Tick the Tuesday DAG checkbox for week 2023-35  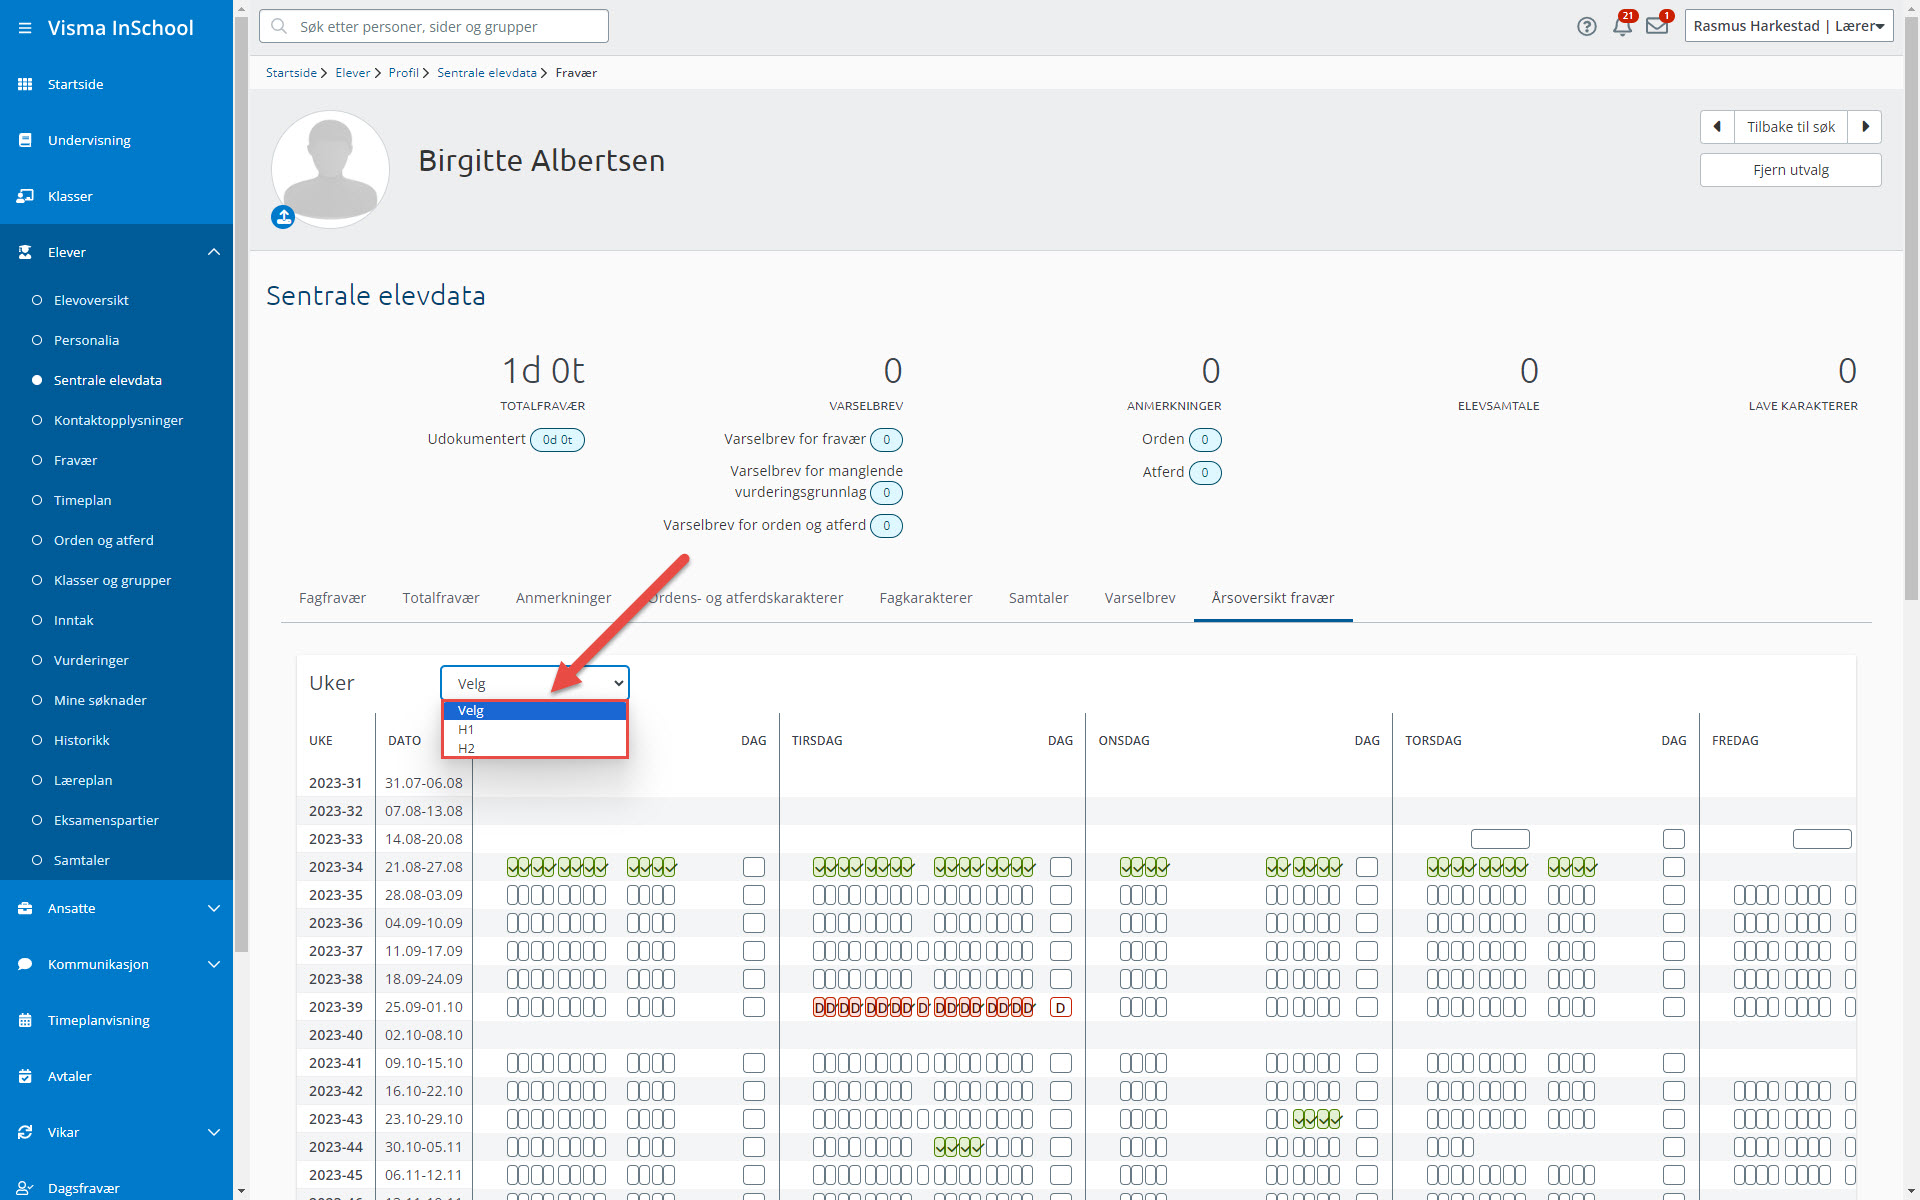[1061, 895]
